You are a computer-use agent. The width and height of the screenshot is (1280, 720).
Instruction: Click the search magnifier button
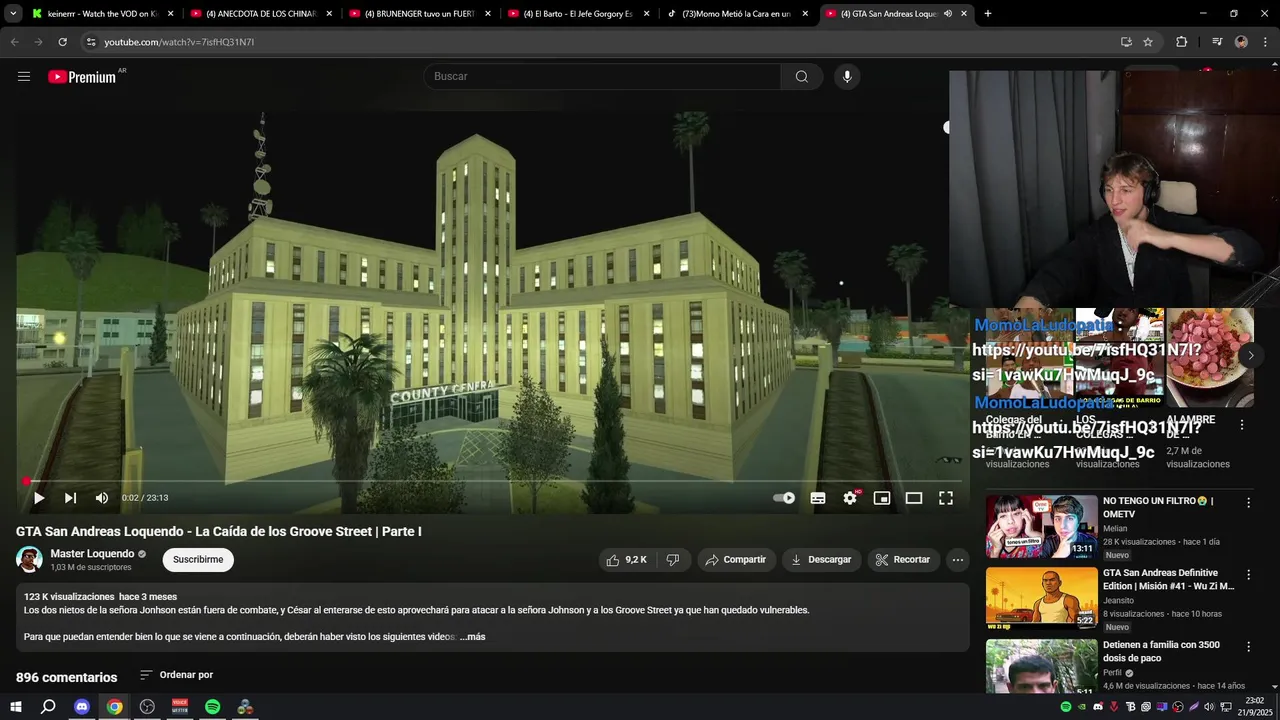802,76
